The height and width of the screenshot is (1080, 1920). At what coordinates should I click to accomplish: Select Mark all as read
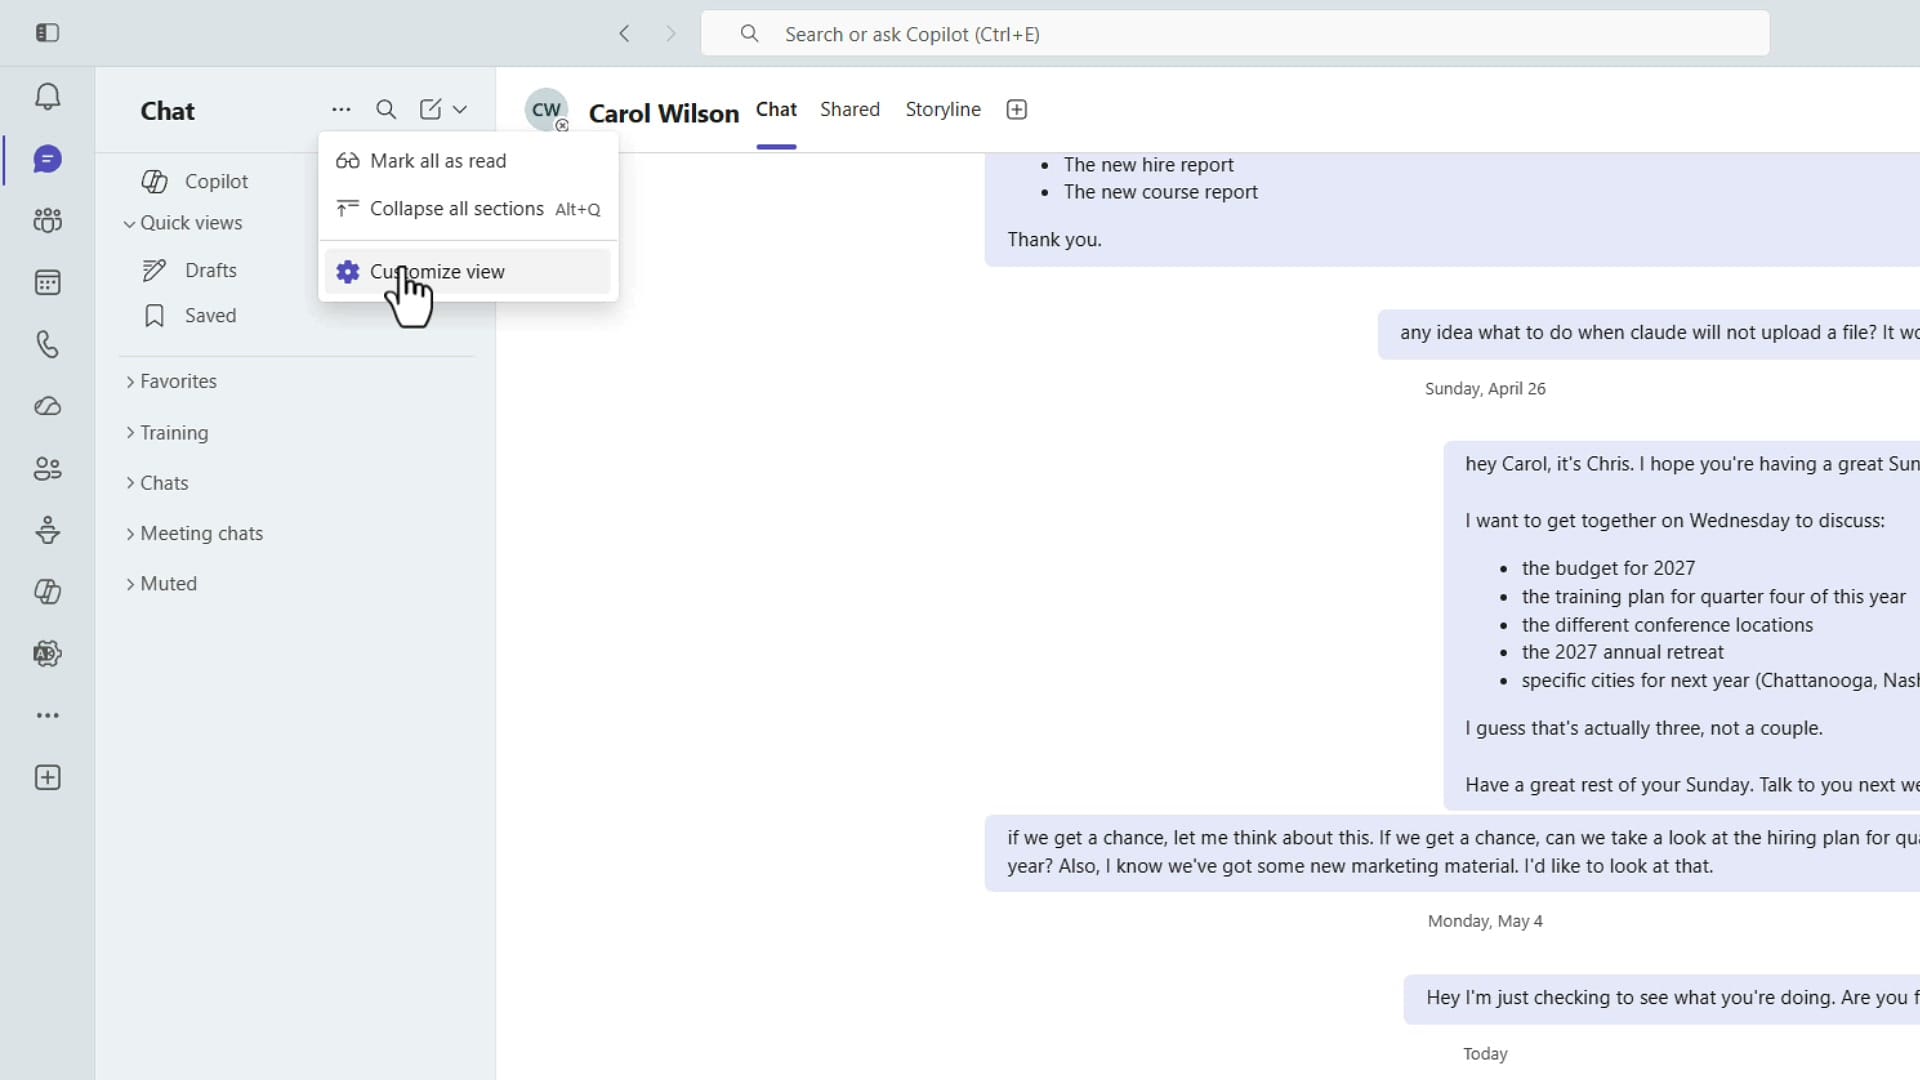[468, 161]
